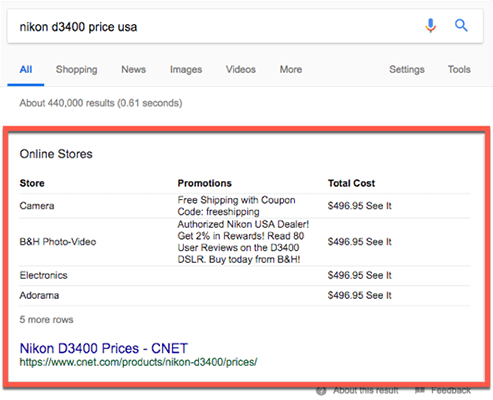Open the Nikon D3400 Prices - CNET link
This screenshot has height=400, width=493.
(x=104, y=348)
